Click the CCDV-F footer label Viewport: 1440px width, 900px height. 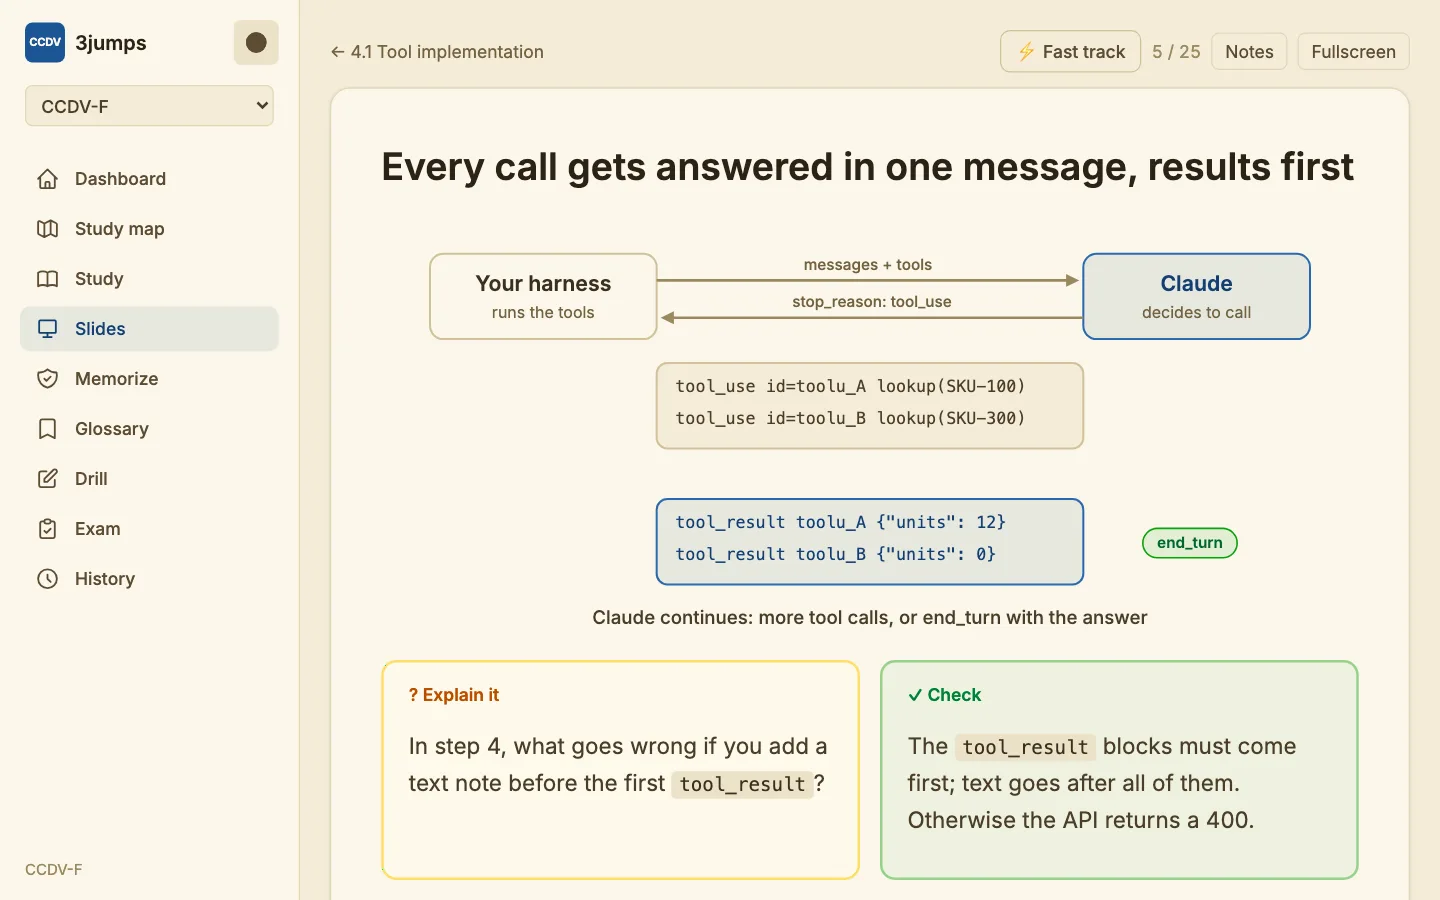[x=54, y=870]
